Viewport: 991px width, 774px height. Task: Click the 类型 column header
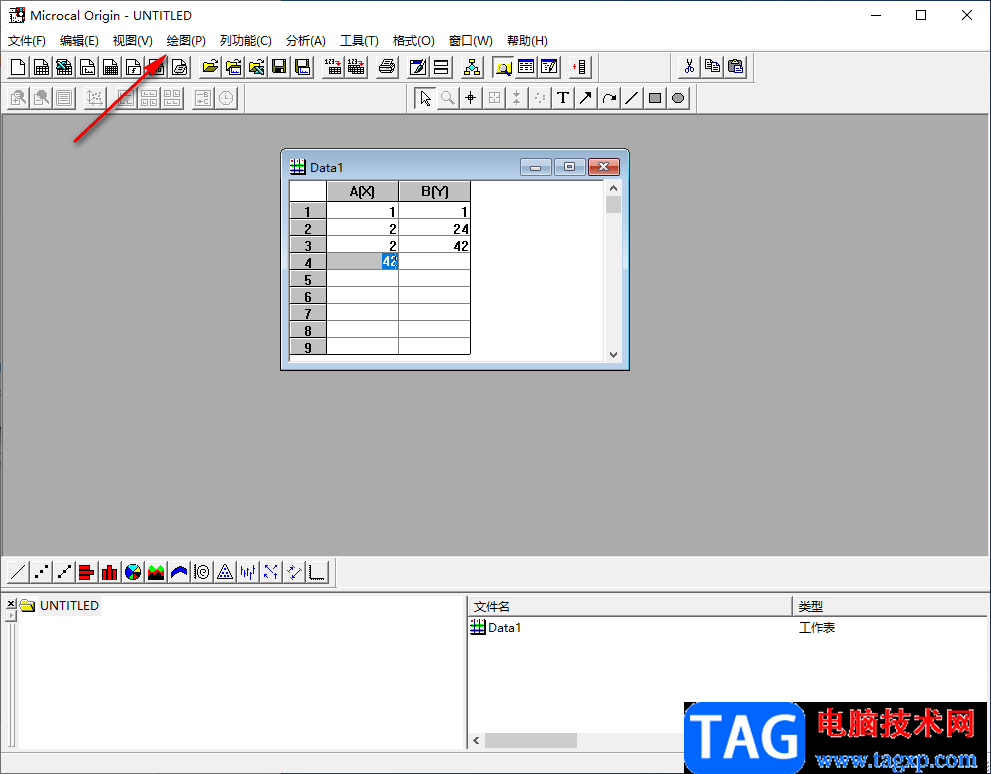(891, 607)
